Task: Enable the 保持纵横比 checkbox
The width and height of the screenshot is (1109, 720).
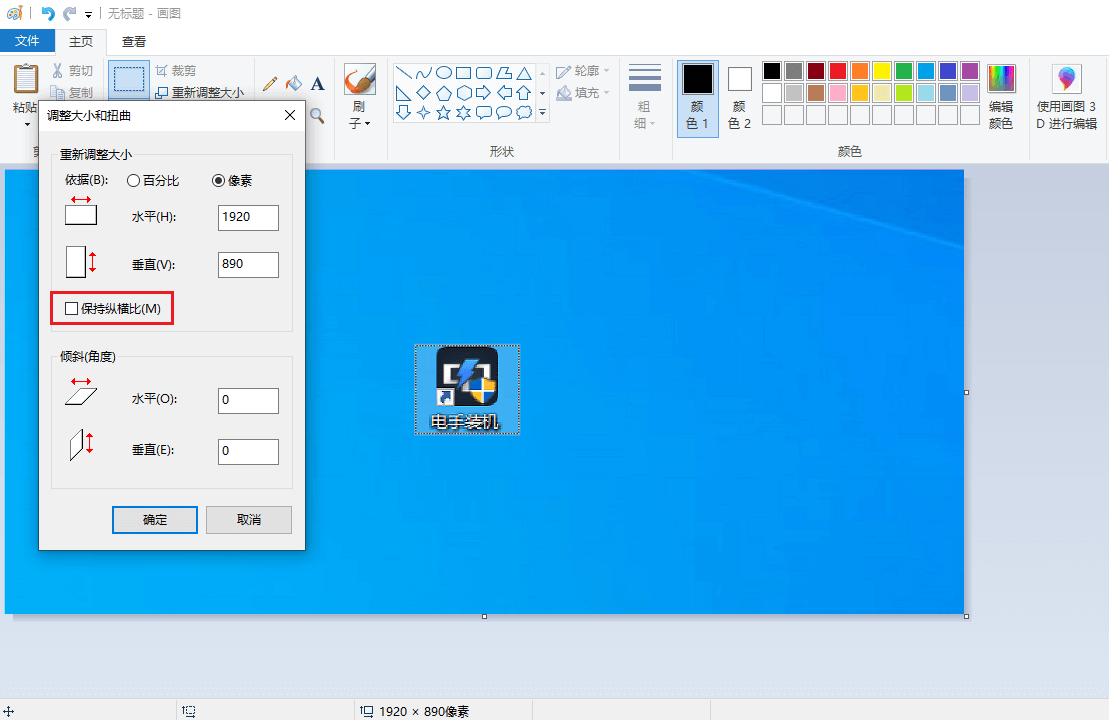Action: click(x=71, y=309)
